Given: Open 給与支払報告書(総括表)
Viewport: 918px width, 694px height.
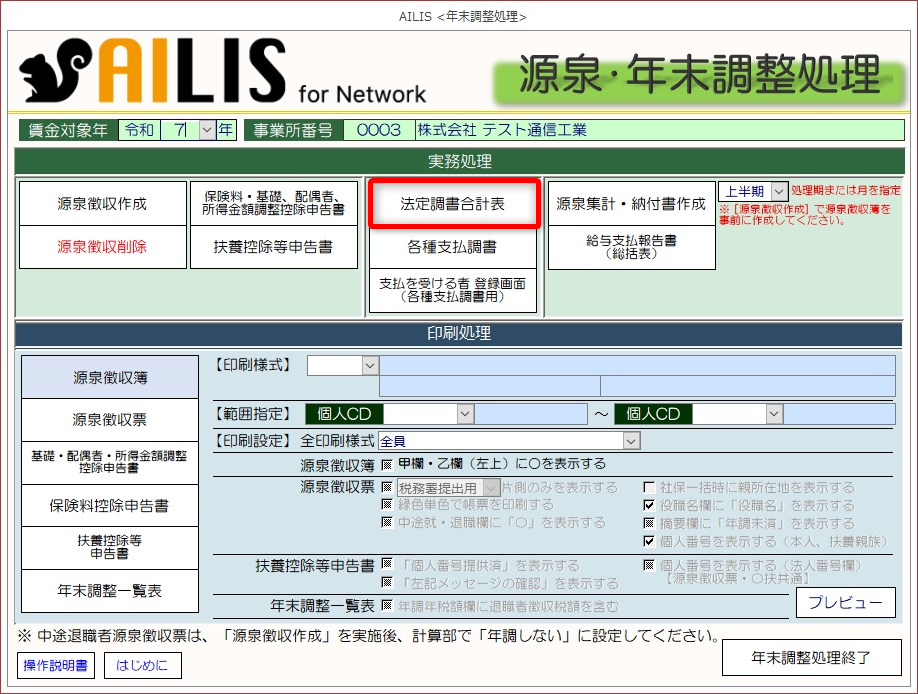Looking at the screenshot, I should (x=630, y=247).
